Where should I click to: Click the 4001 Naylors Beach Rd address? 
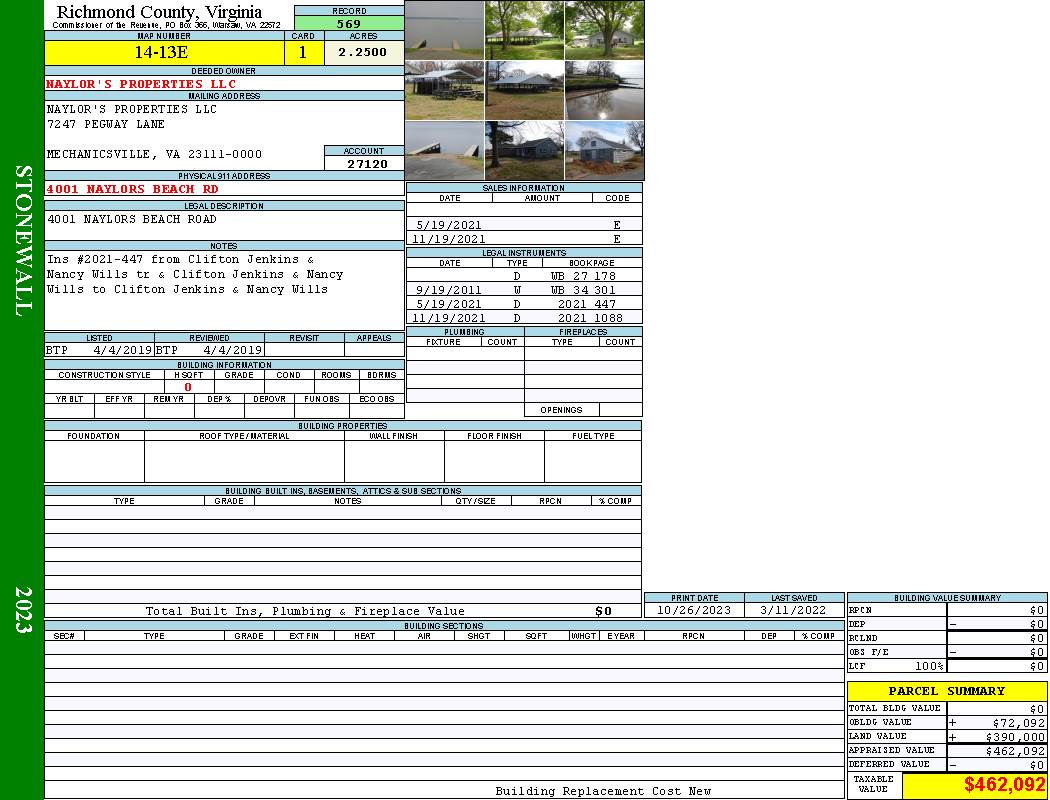[x=132, y=189]
